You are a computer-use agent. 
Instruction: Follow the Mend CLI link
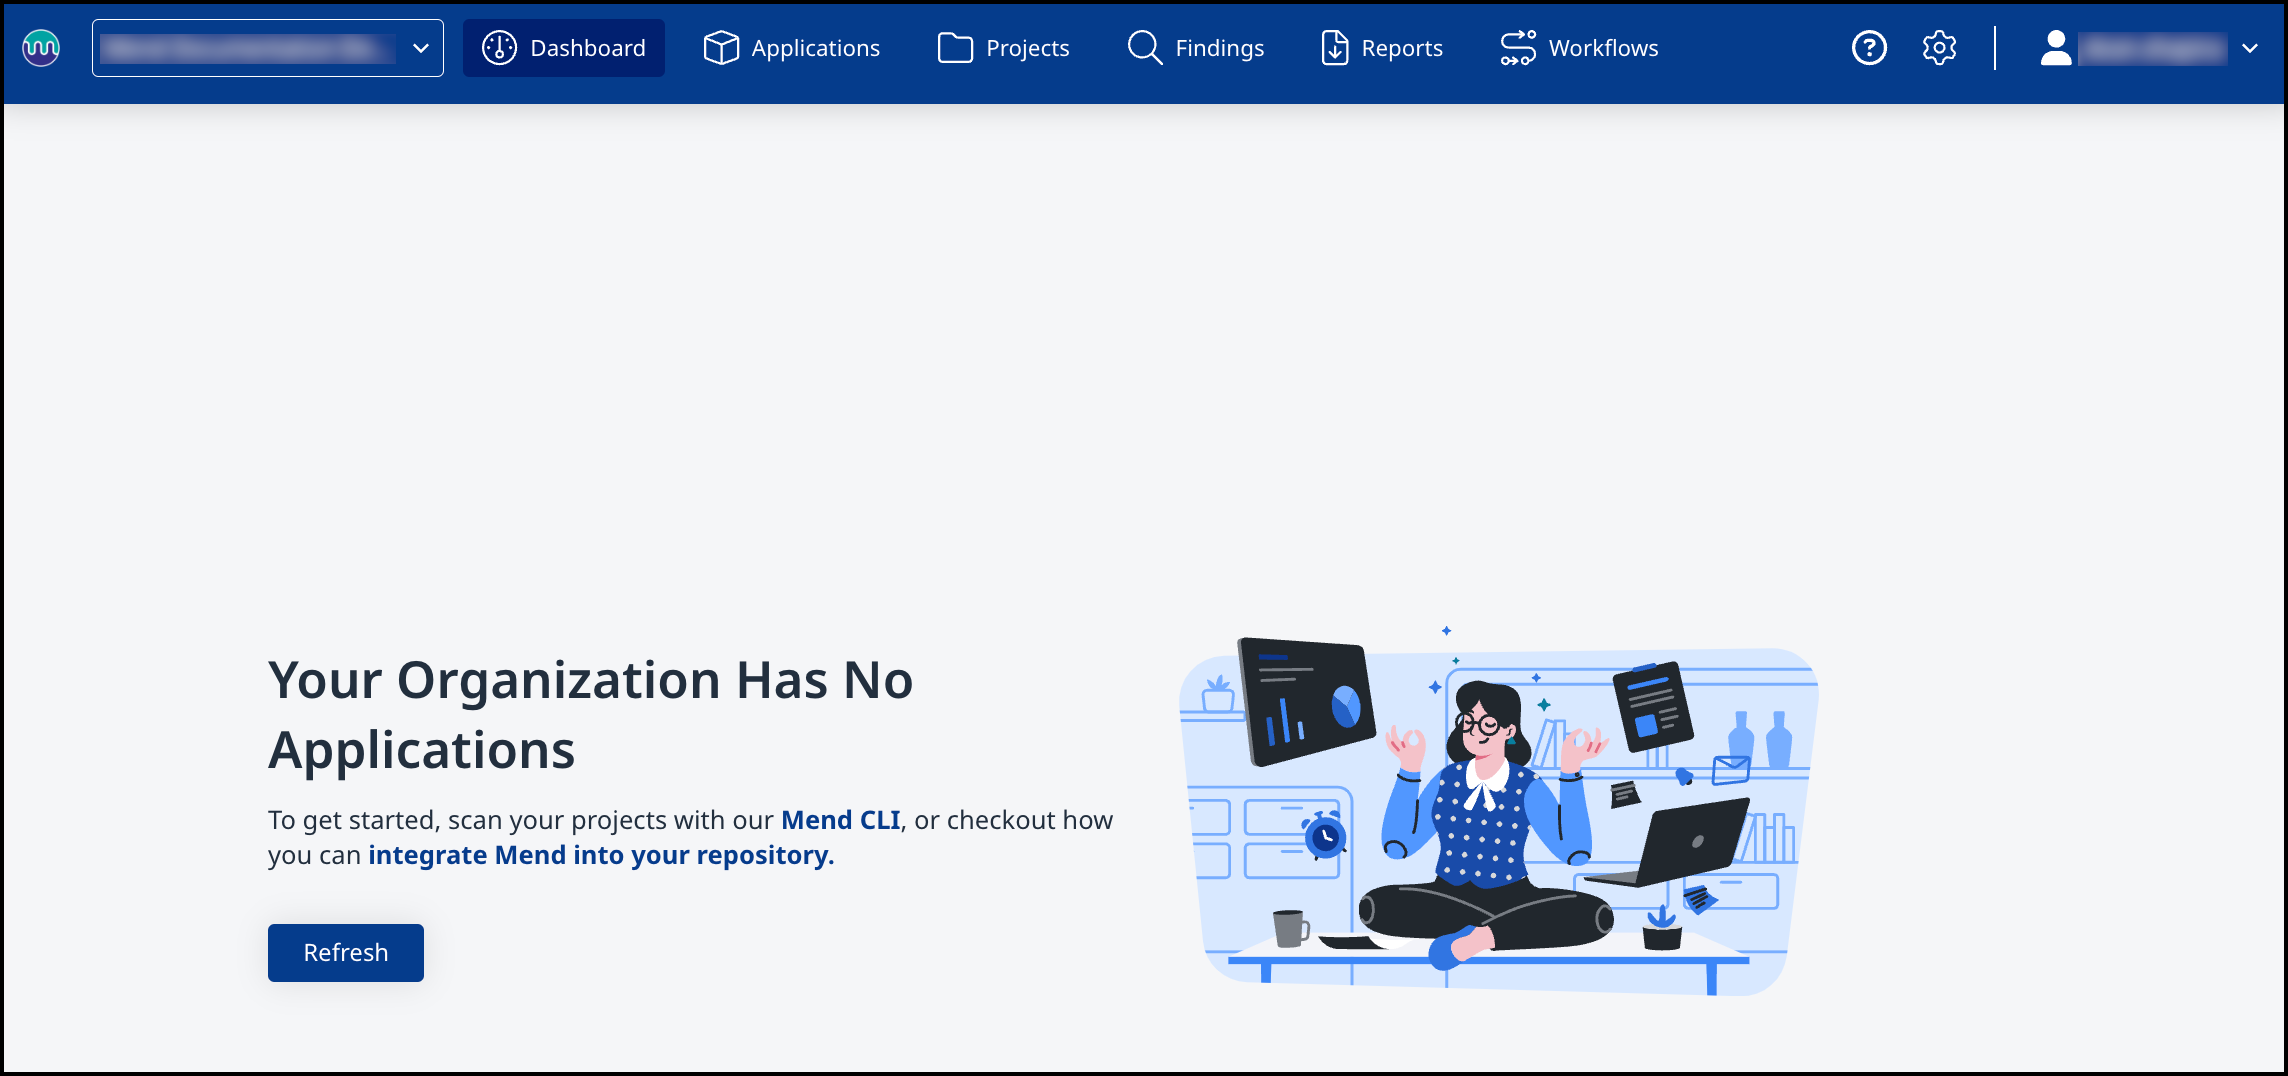[x=840, y=820]
